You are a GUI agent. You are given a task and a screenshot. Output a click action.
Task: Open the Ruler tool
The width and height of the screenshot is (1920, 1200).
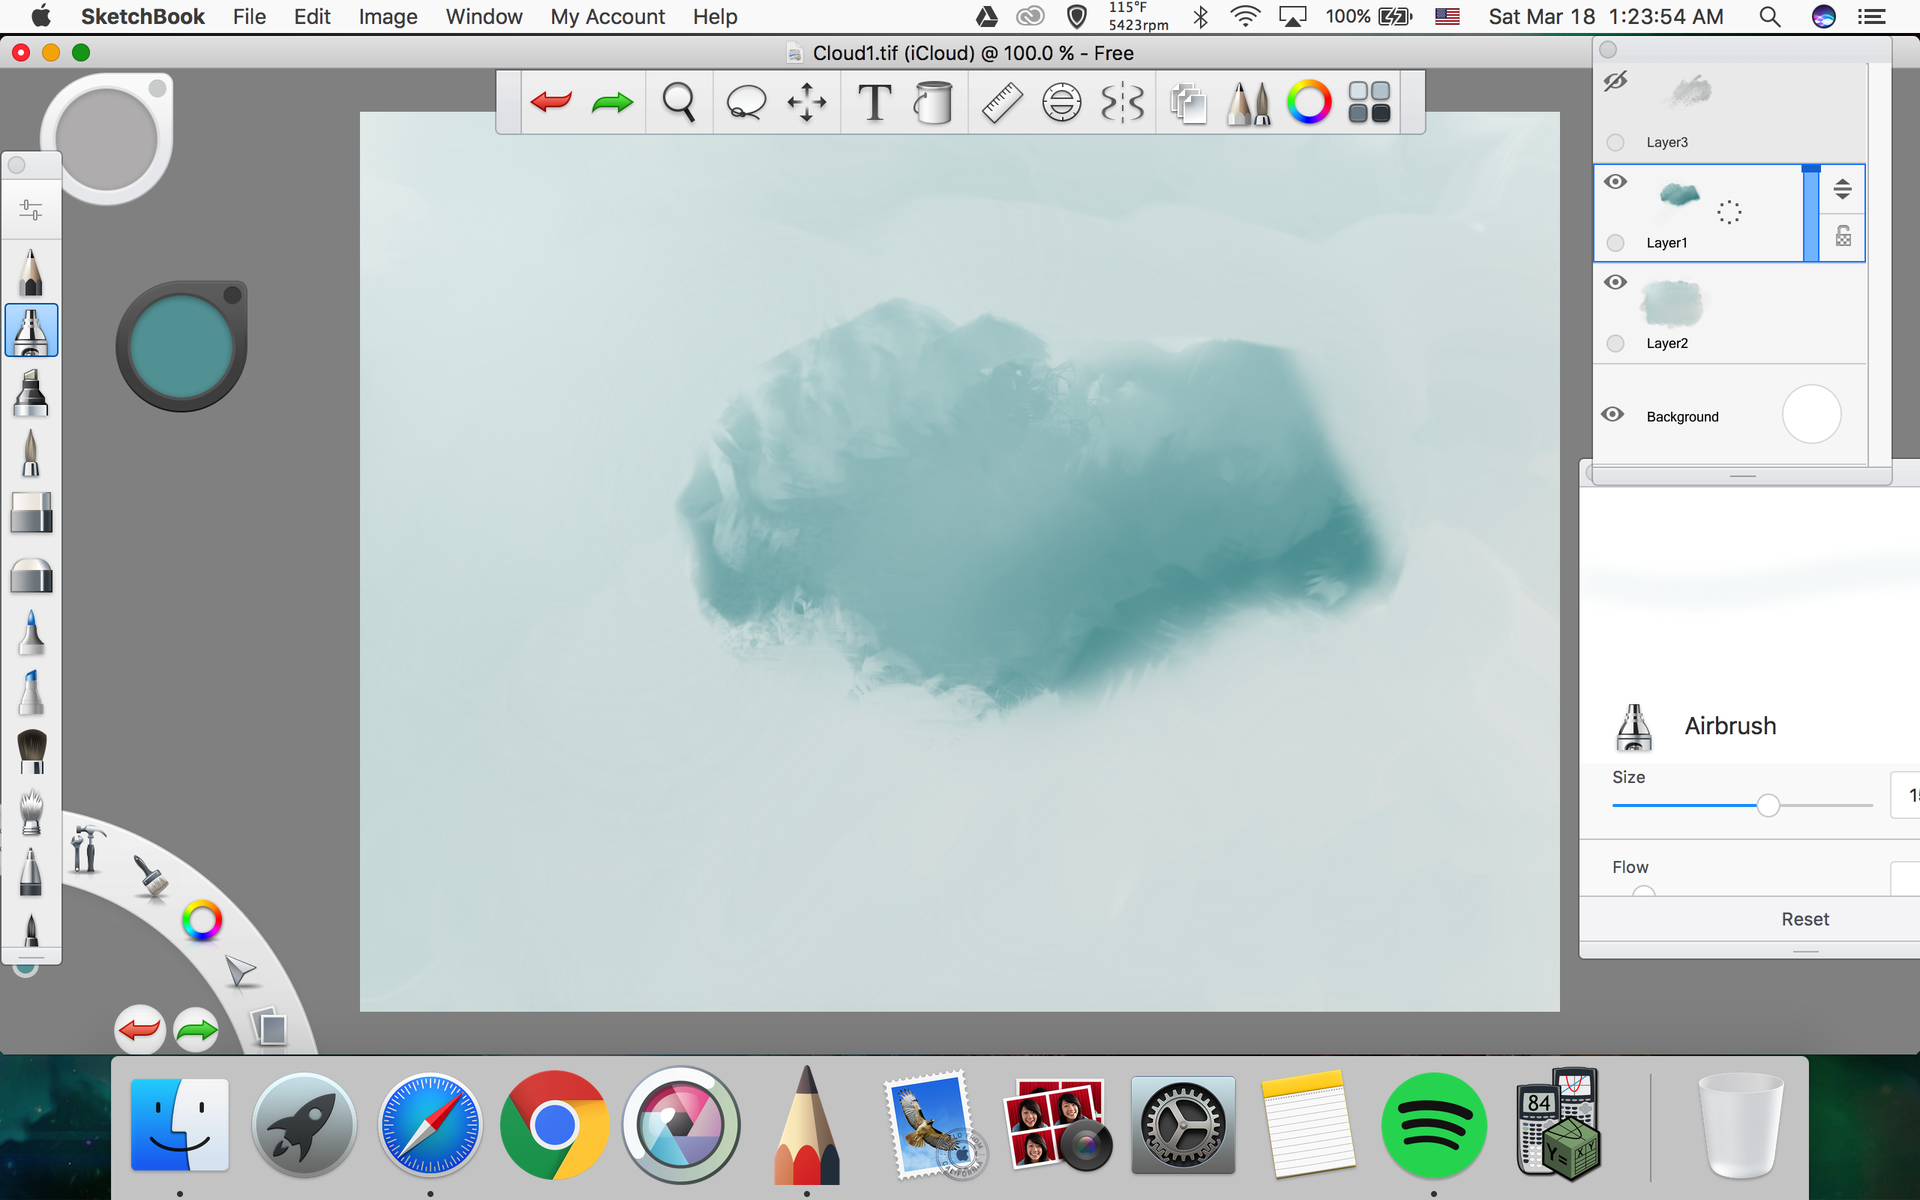(x=1001, y=102)
